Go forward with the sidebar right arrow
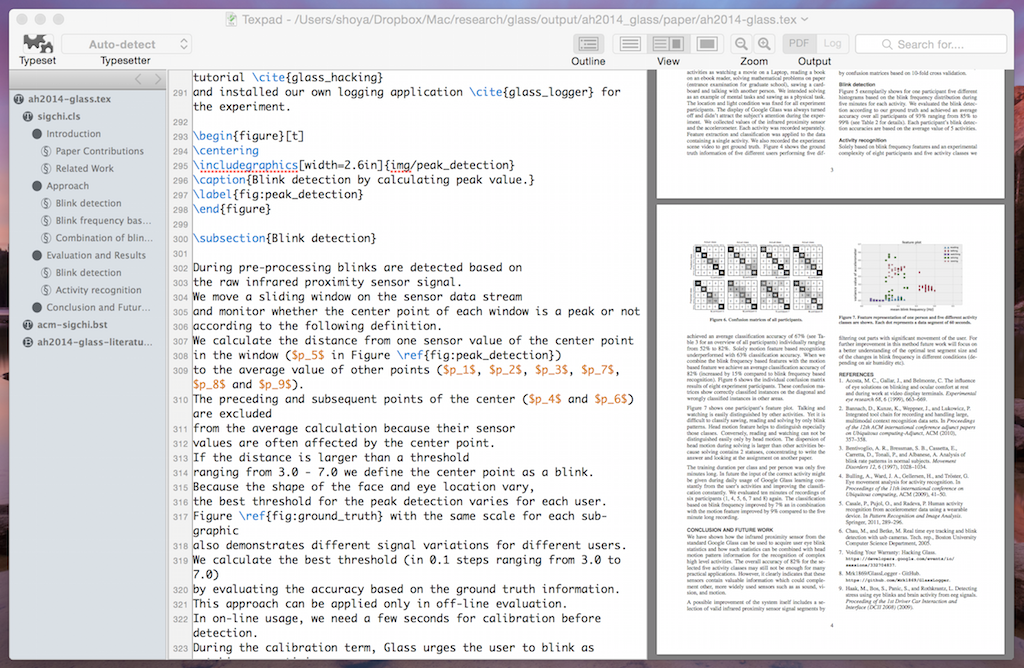1024x668 pixels. tap(157, 79)
